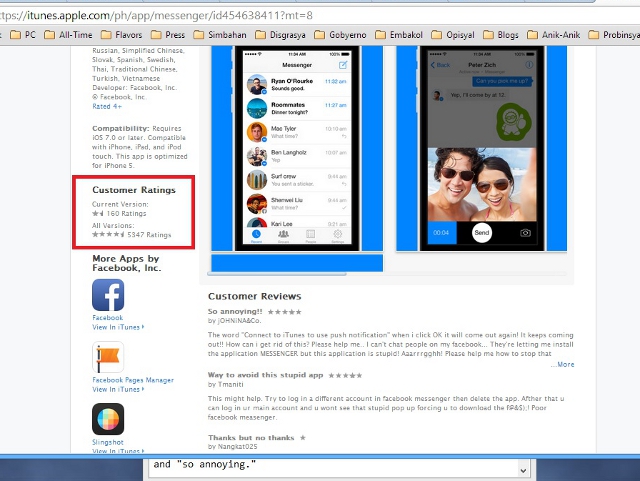Screen dimensions: 640x481
Task: Open the Probinsya bookmarks folder
Action: (x=614, y=35)
